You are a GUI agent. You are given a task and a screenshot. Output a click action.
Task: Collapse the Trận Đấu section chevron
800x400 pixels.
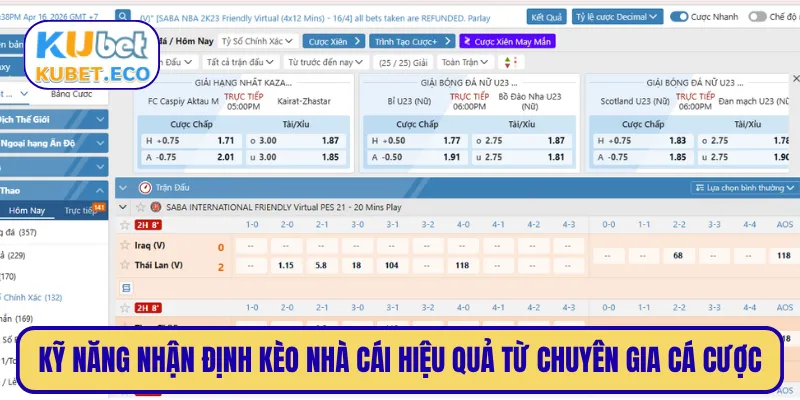tap(122, 188)
